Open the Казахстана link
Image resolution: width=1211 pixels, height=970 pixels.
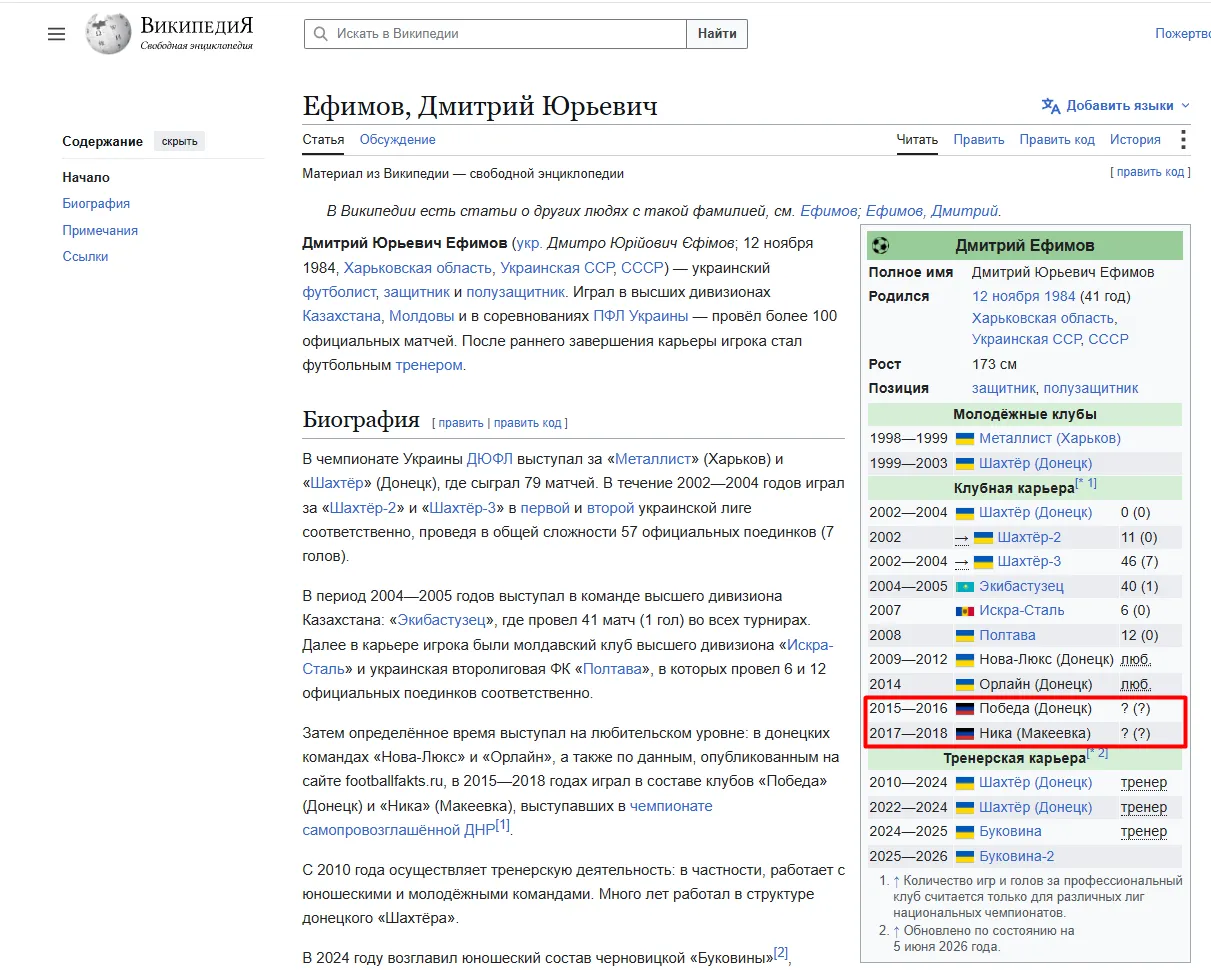click(x=342, y=316)
